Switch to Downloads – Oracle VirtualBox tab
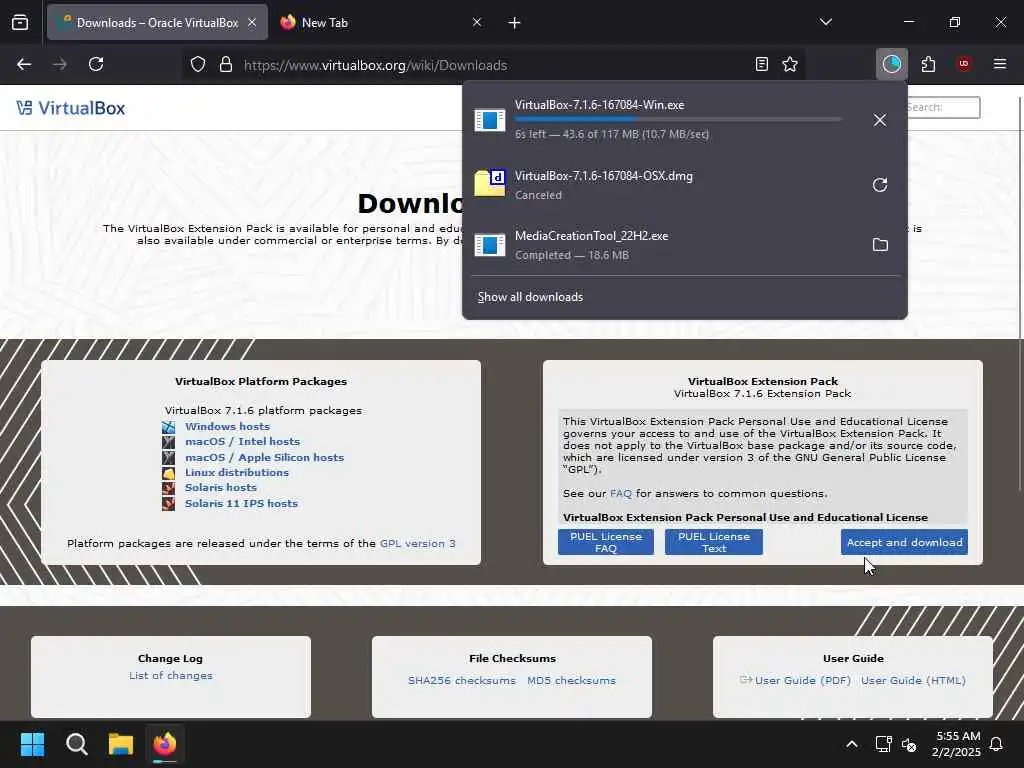Viewport: 1024px width, 768px height. click(x=157, y=22)
